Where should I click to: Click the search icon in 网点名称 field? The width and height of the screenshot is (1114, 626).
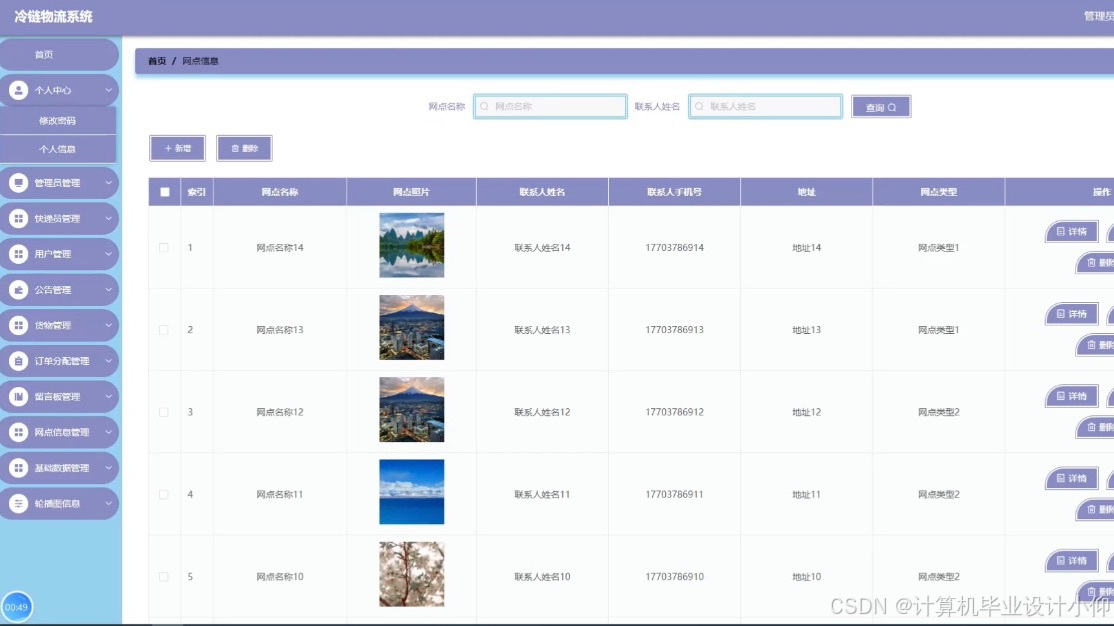(485, 107)
